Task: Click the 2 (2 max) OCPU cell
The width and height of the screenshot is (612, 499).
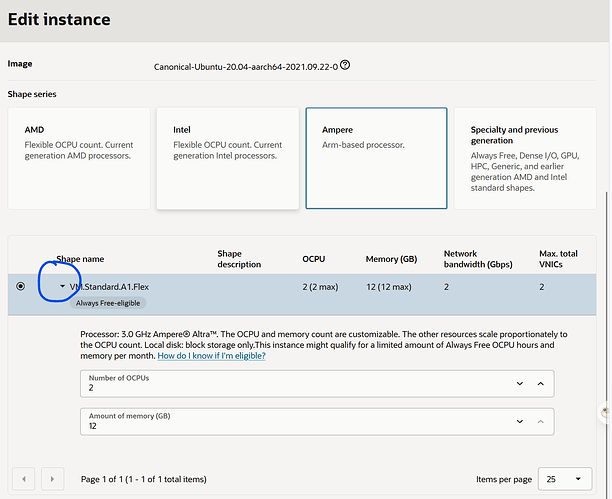Action: coord(320,287)
